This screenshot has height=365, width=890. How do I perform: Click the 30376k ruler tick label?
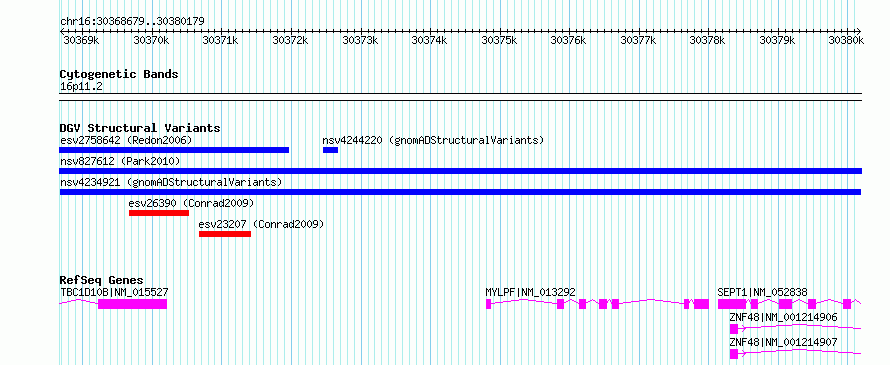click(x=569, y=40)
